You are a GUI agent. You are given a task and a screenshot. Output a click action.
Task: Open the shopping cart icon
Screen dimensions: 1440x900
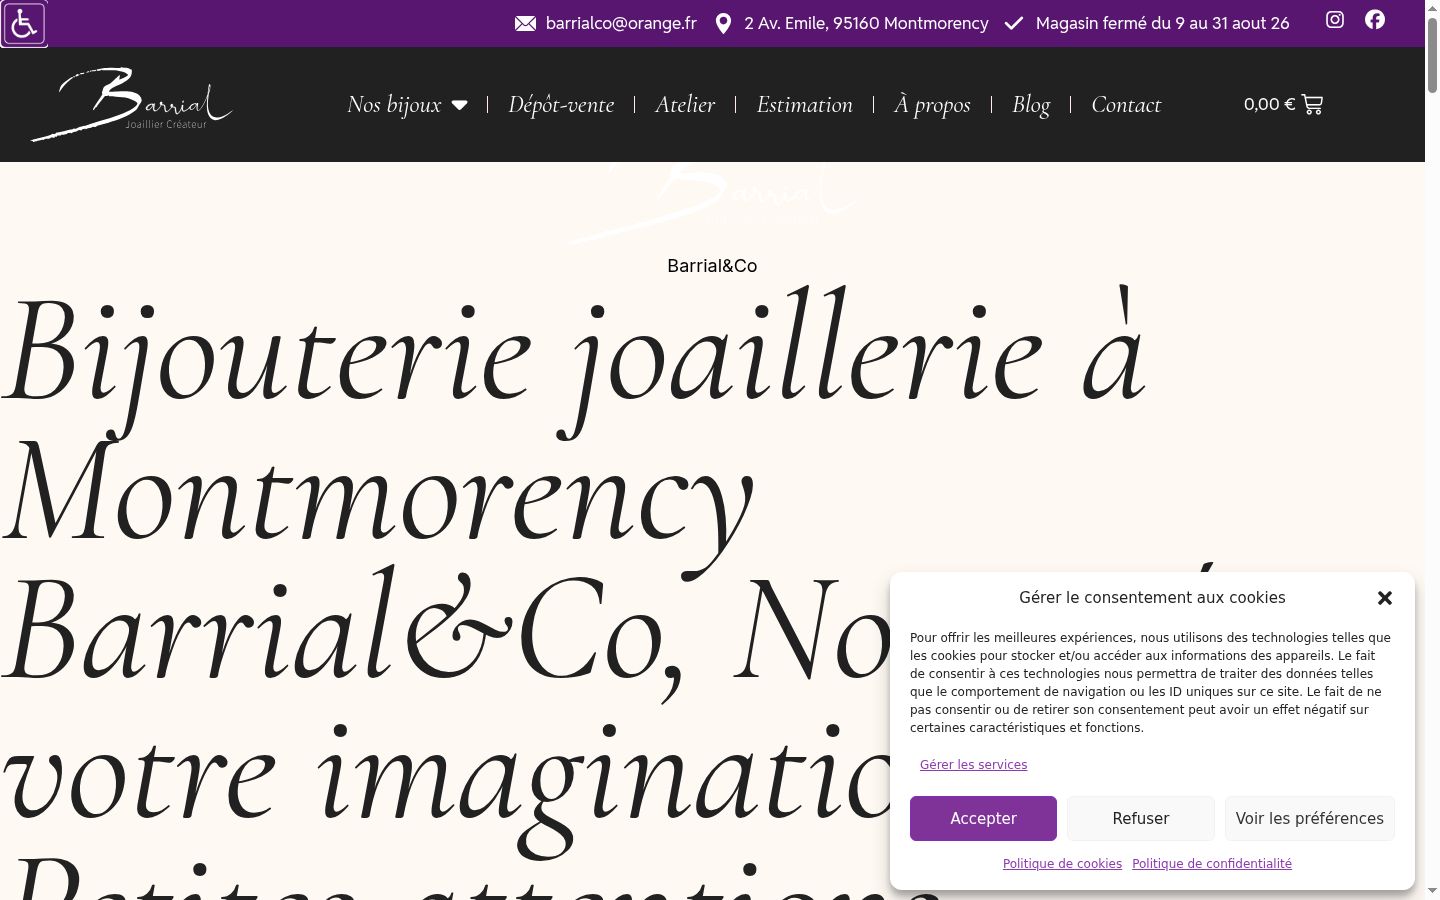pos(1312,104)
